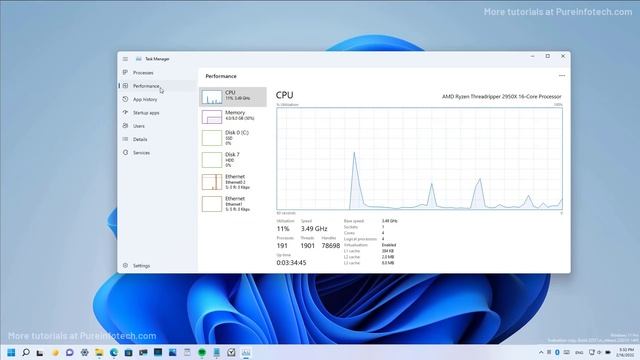640x360 pixels.
Task: Click the AMD Ryzen Threadripper processor name
Action: 502,97
